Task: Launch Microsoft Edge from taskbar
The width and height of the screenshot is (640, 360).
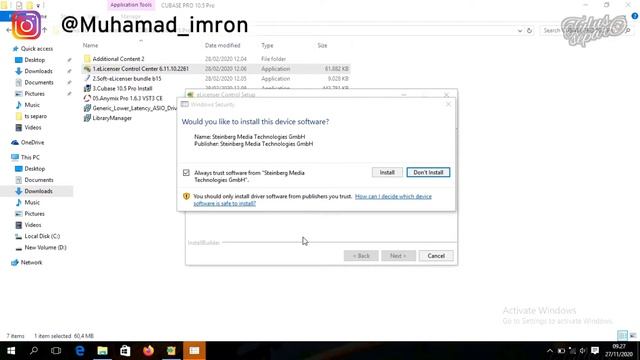Action: (x=80, y=351)
